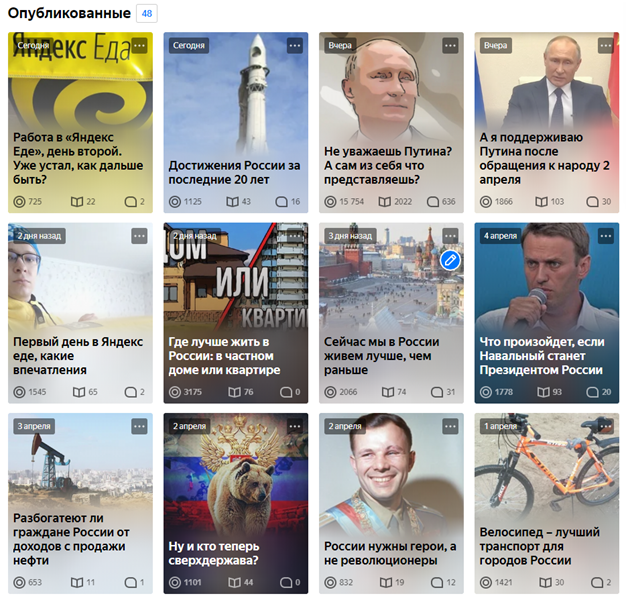The image size is (628, 600).
Task: Click the blue pencil edit icon on Red Square card
Action: (450, 261)
